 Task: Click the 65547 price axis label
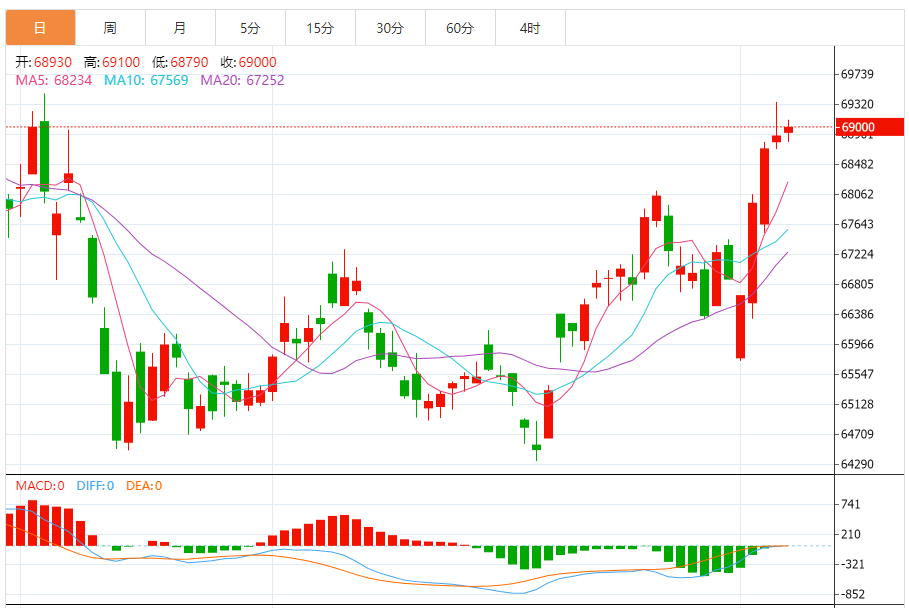(857, 374)
